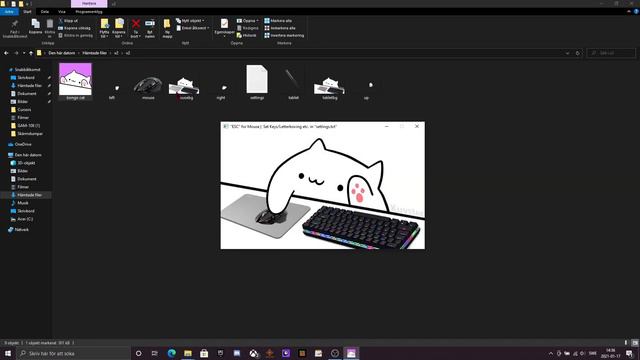
Task: Click large icons view toggle in status bar
Action: click(x=635, y=343)
